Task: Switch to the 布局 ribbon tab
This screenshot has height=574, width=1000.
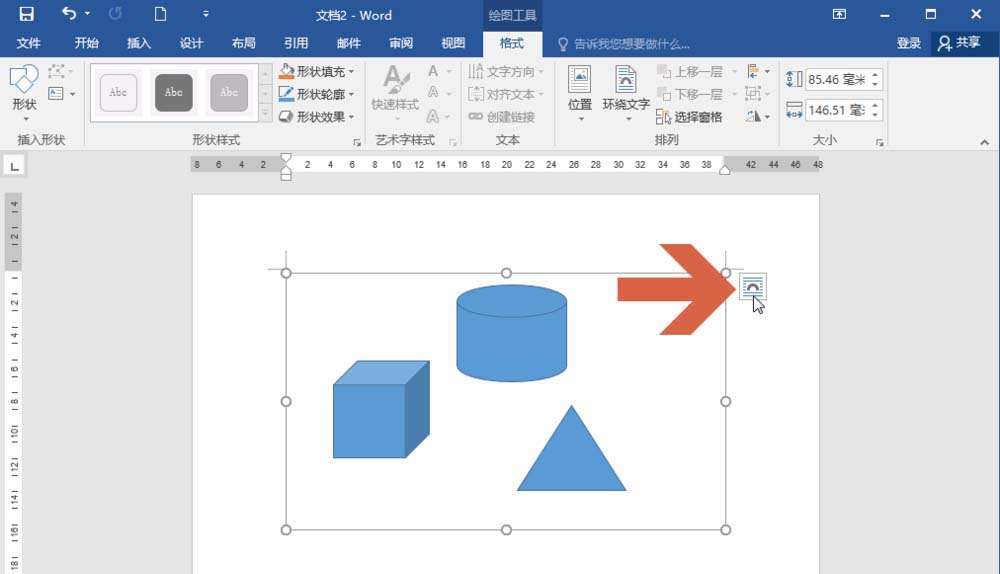Action: 243,43
